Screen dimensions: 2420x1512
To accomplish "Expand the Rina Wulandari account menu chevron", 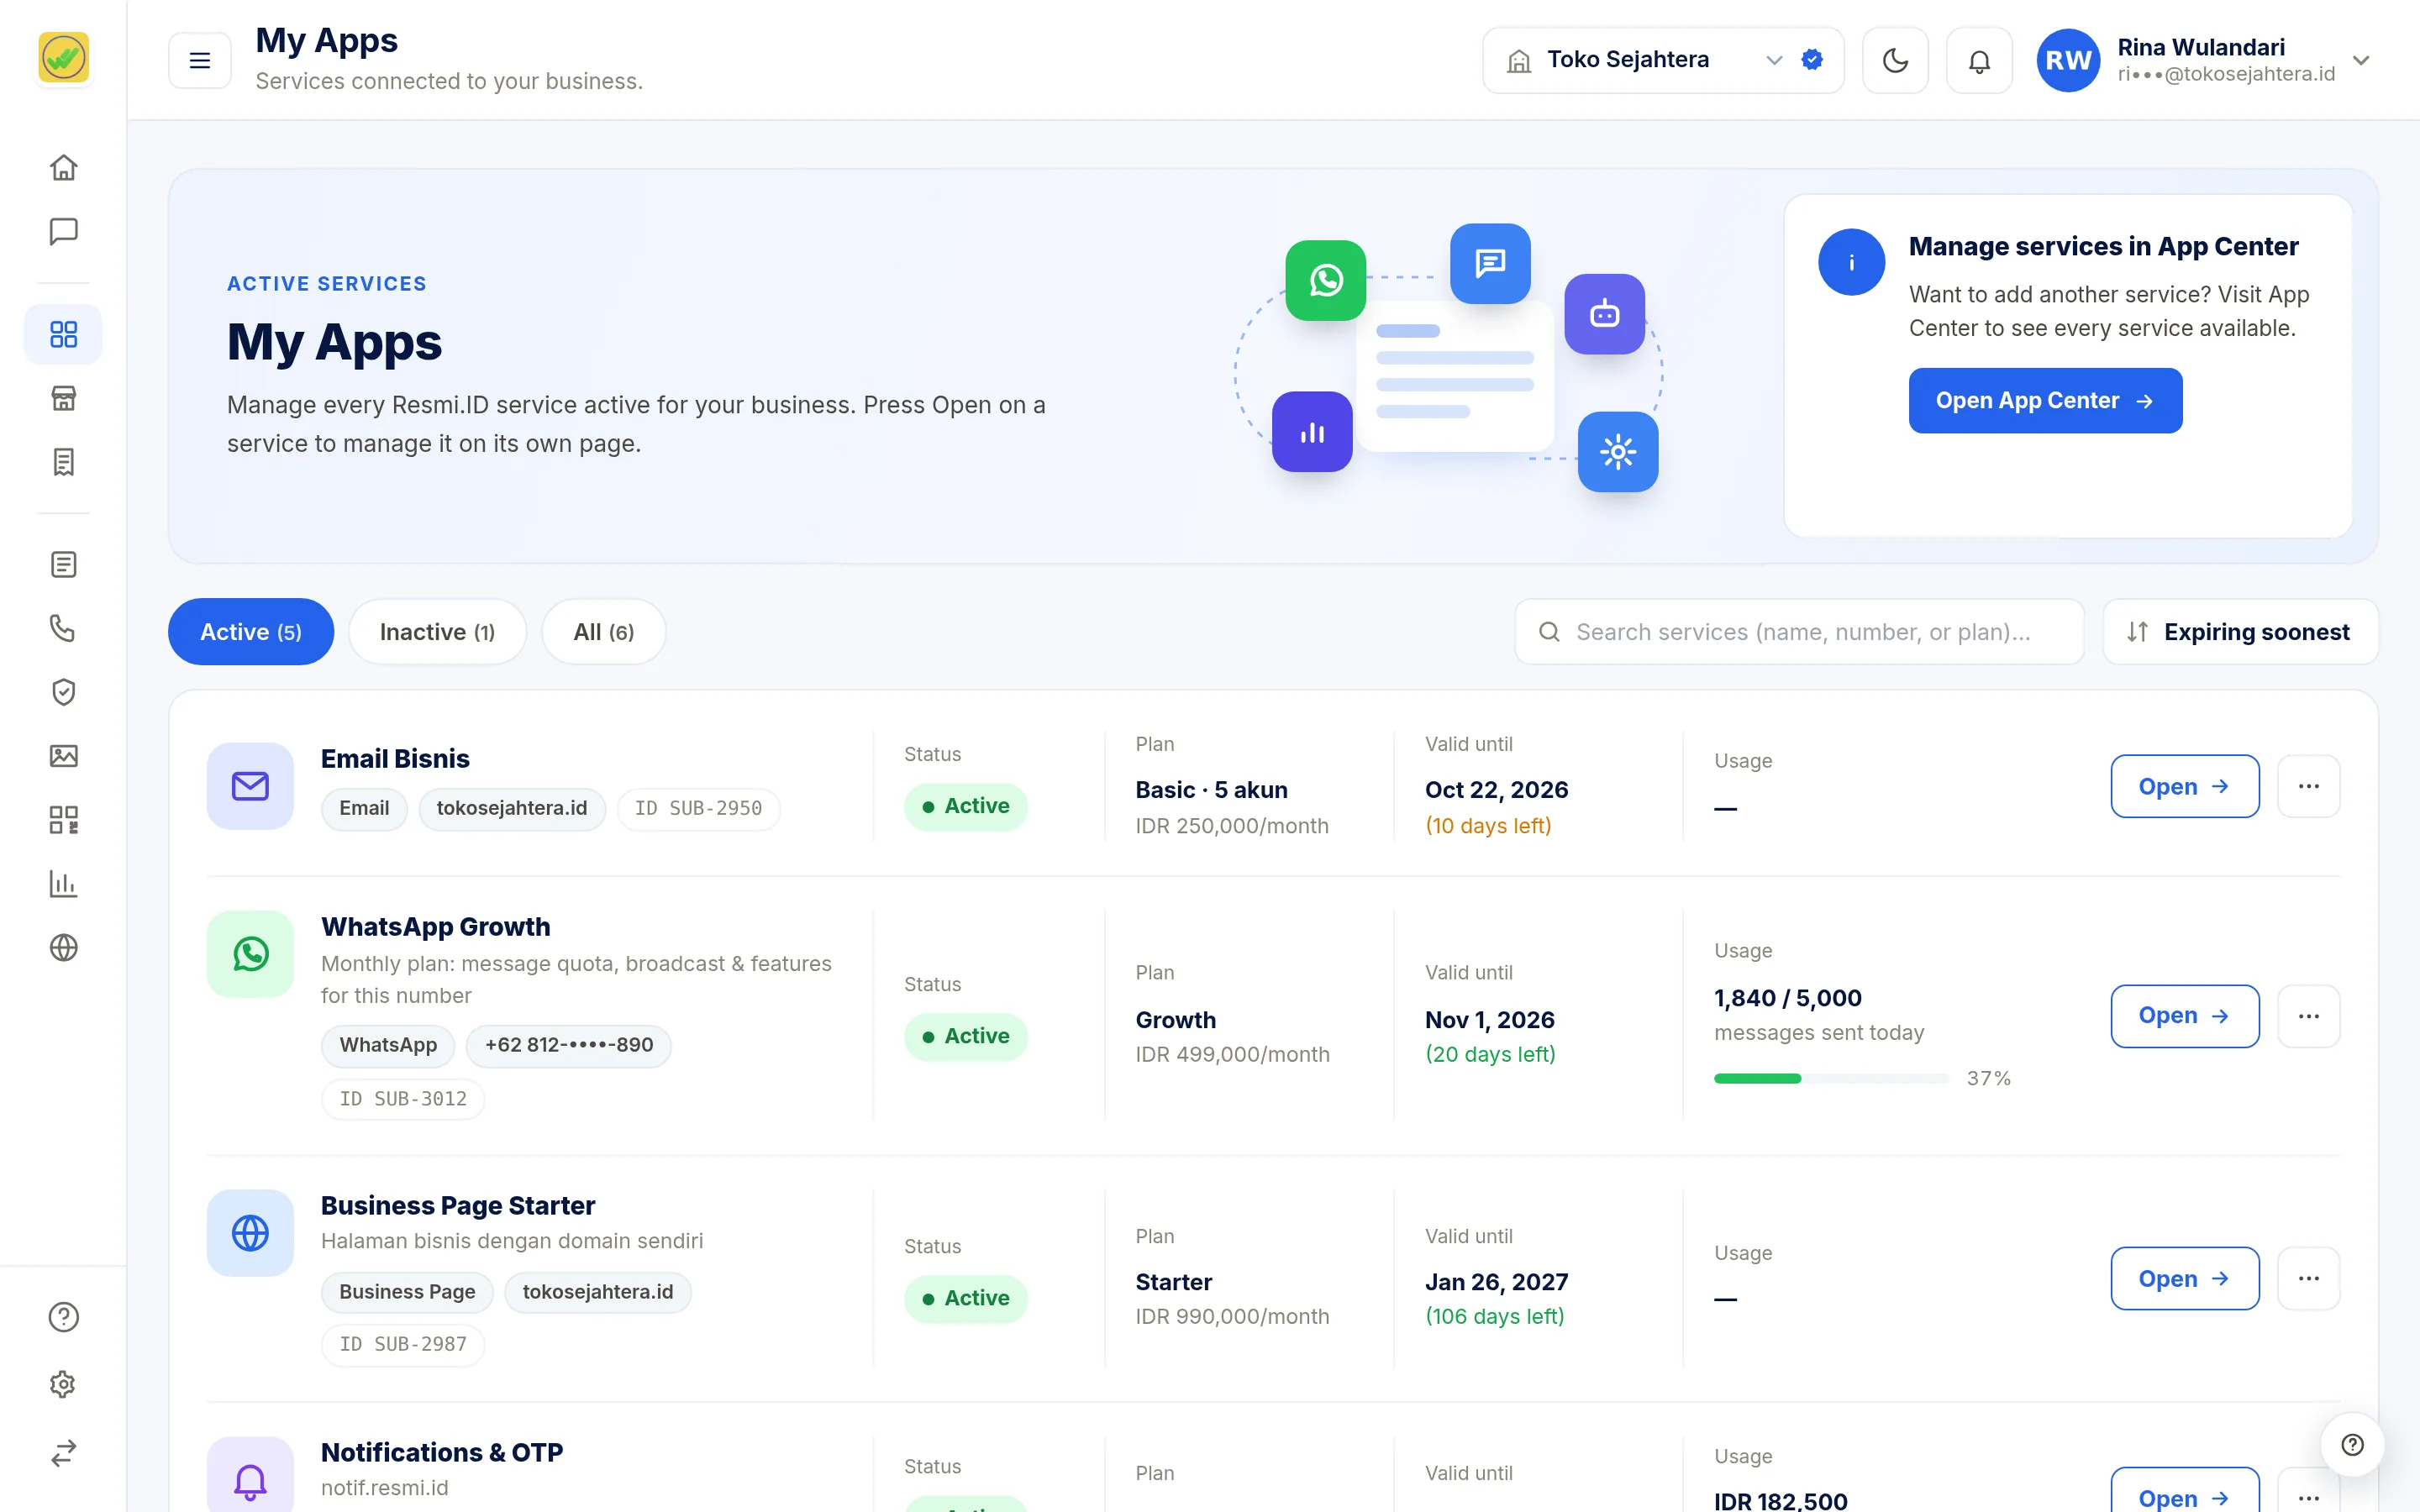I will point(2361,60).
